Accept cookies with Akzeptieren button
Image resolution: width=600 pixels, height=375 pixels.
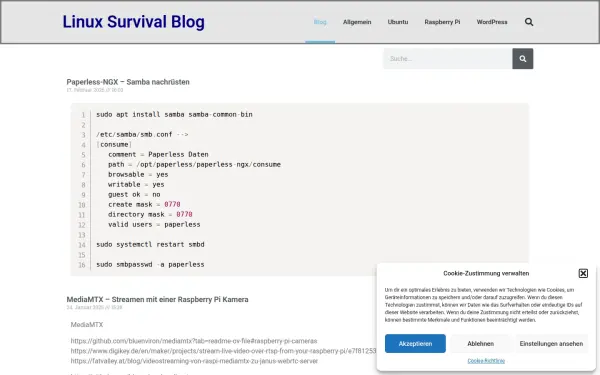point(415,344)
